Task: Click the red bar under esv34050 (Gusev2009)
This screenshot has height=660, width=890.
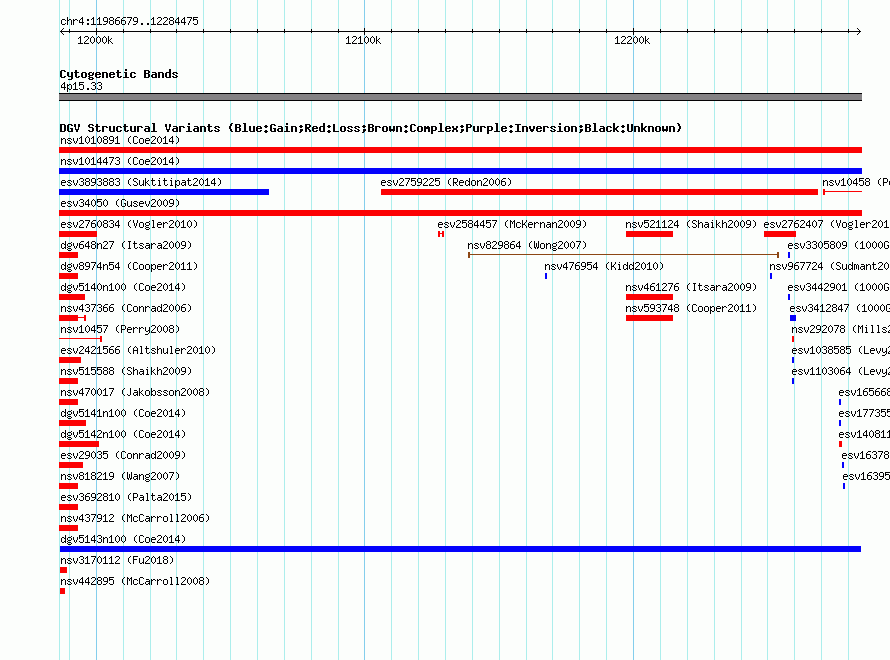Action: (460, 213)
